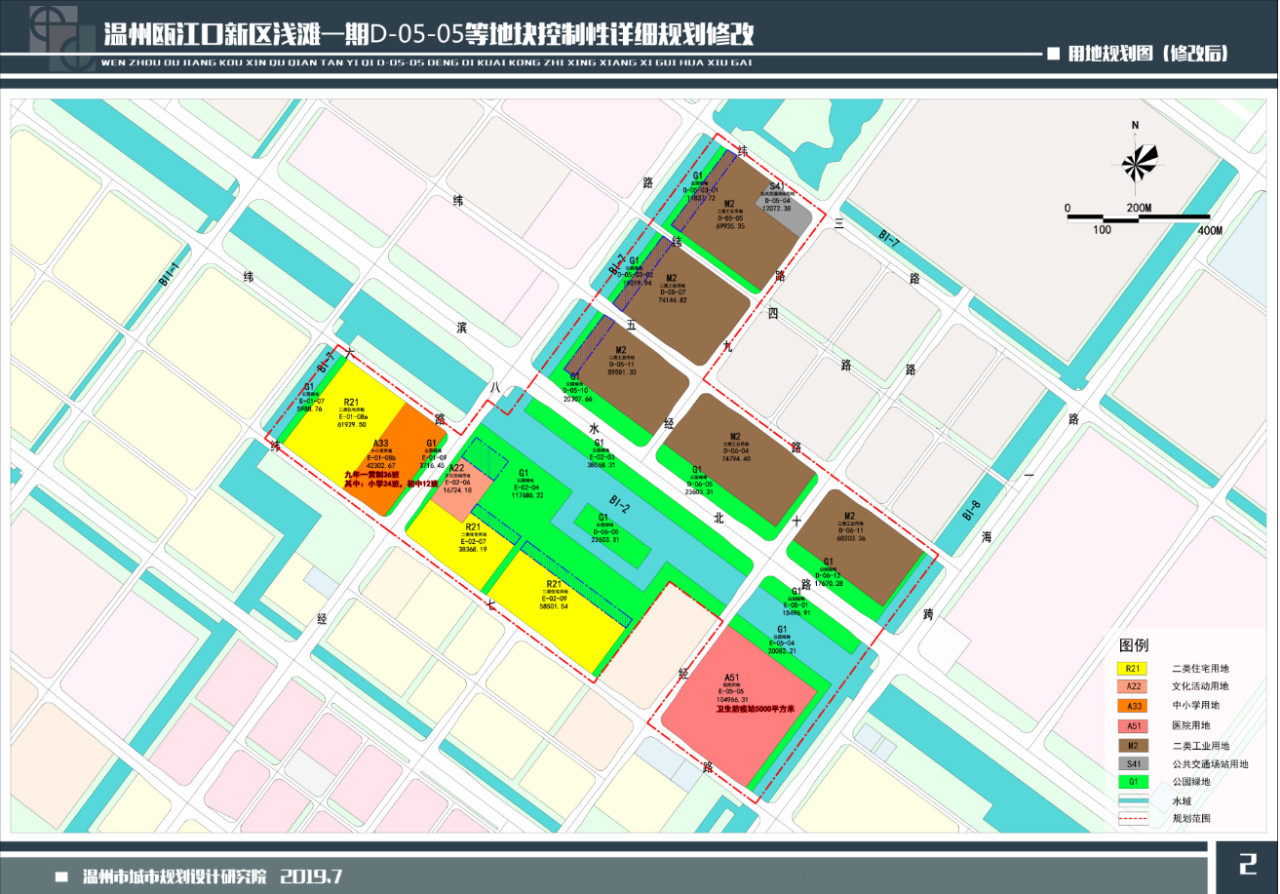The height and width of the screenshot is (894, 1280).
Task: Click the red note 九年一贯制36班
Action: tap(374, 474)
